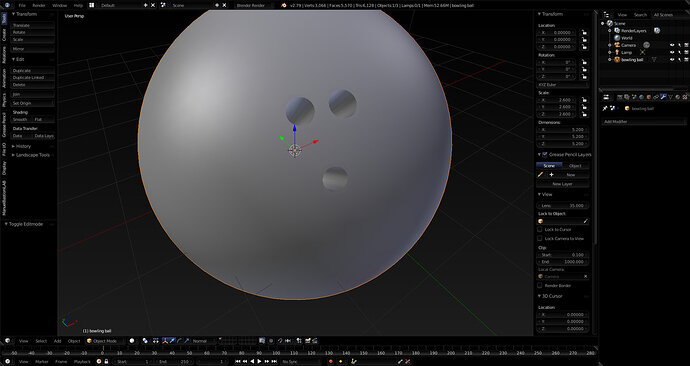
Task: Expand the Camera item in outliner
Action: [609, 45]
